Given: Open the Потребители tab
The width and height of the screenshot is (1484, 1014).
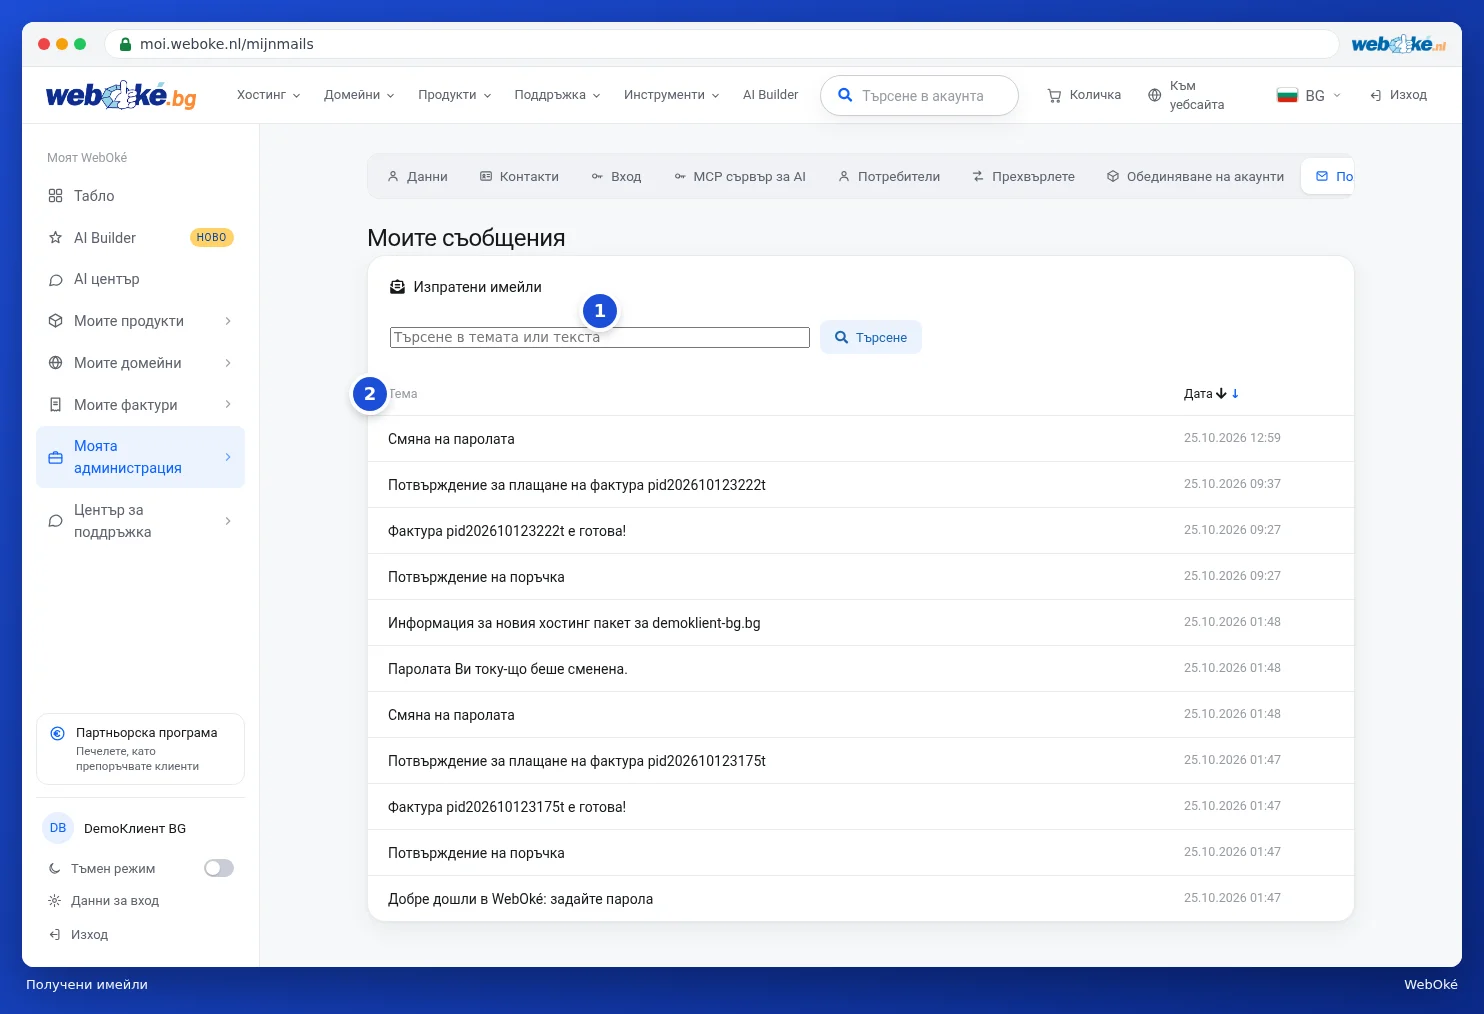Looking at the screenshot, I should pos(889,176).
